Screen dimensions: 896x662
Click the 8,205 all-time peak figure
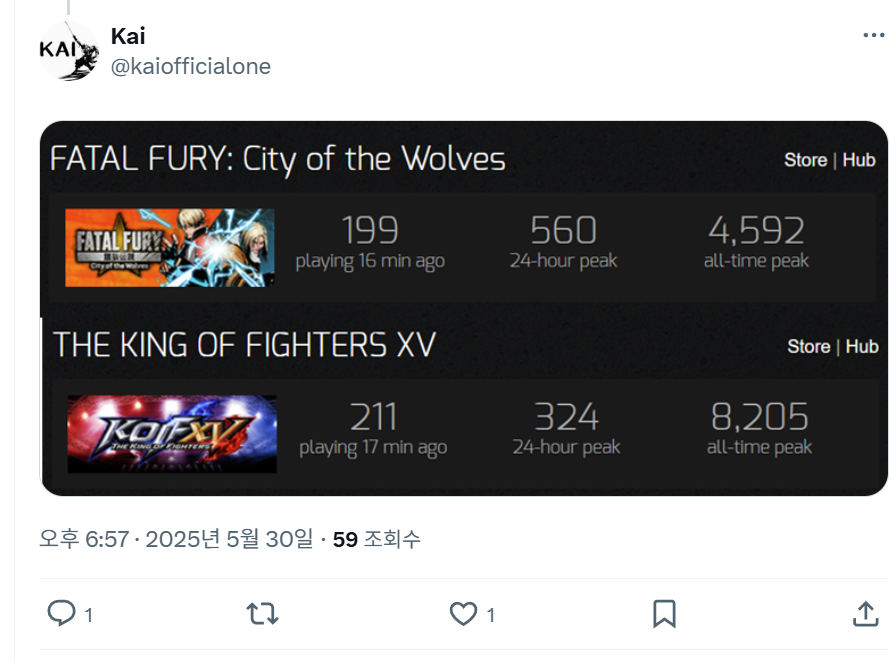click(759, 417)
